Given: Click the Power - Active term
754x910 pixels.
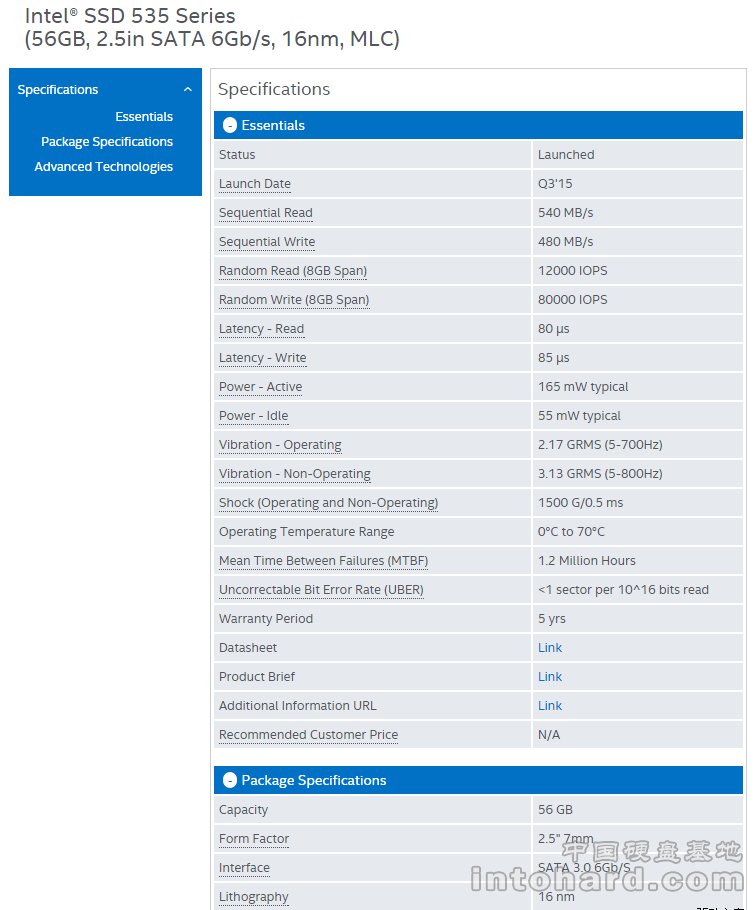Looking at the screenshot, I should (261, 387).
